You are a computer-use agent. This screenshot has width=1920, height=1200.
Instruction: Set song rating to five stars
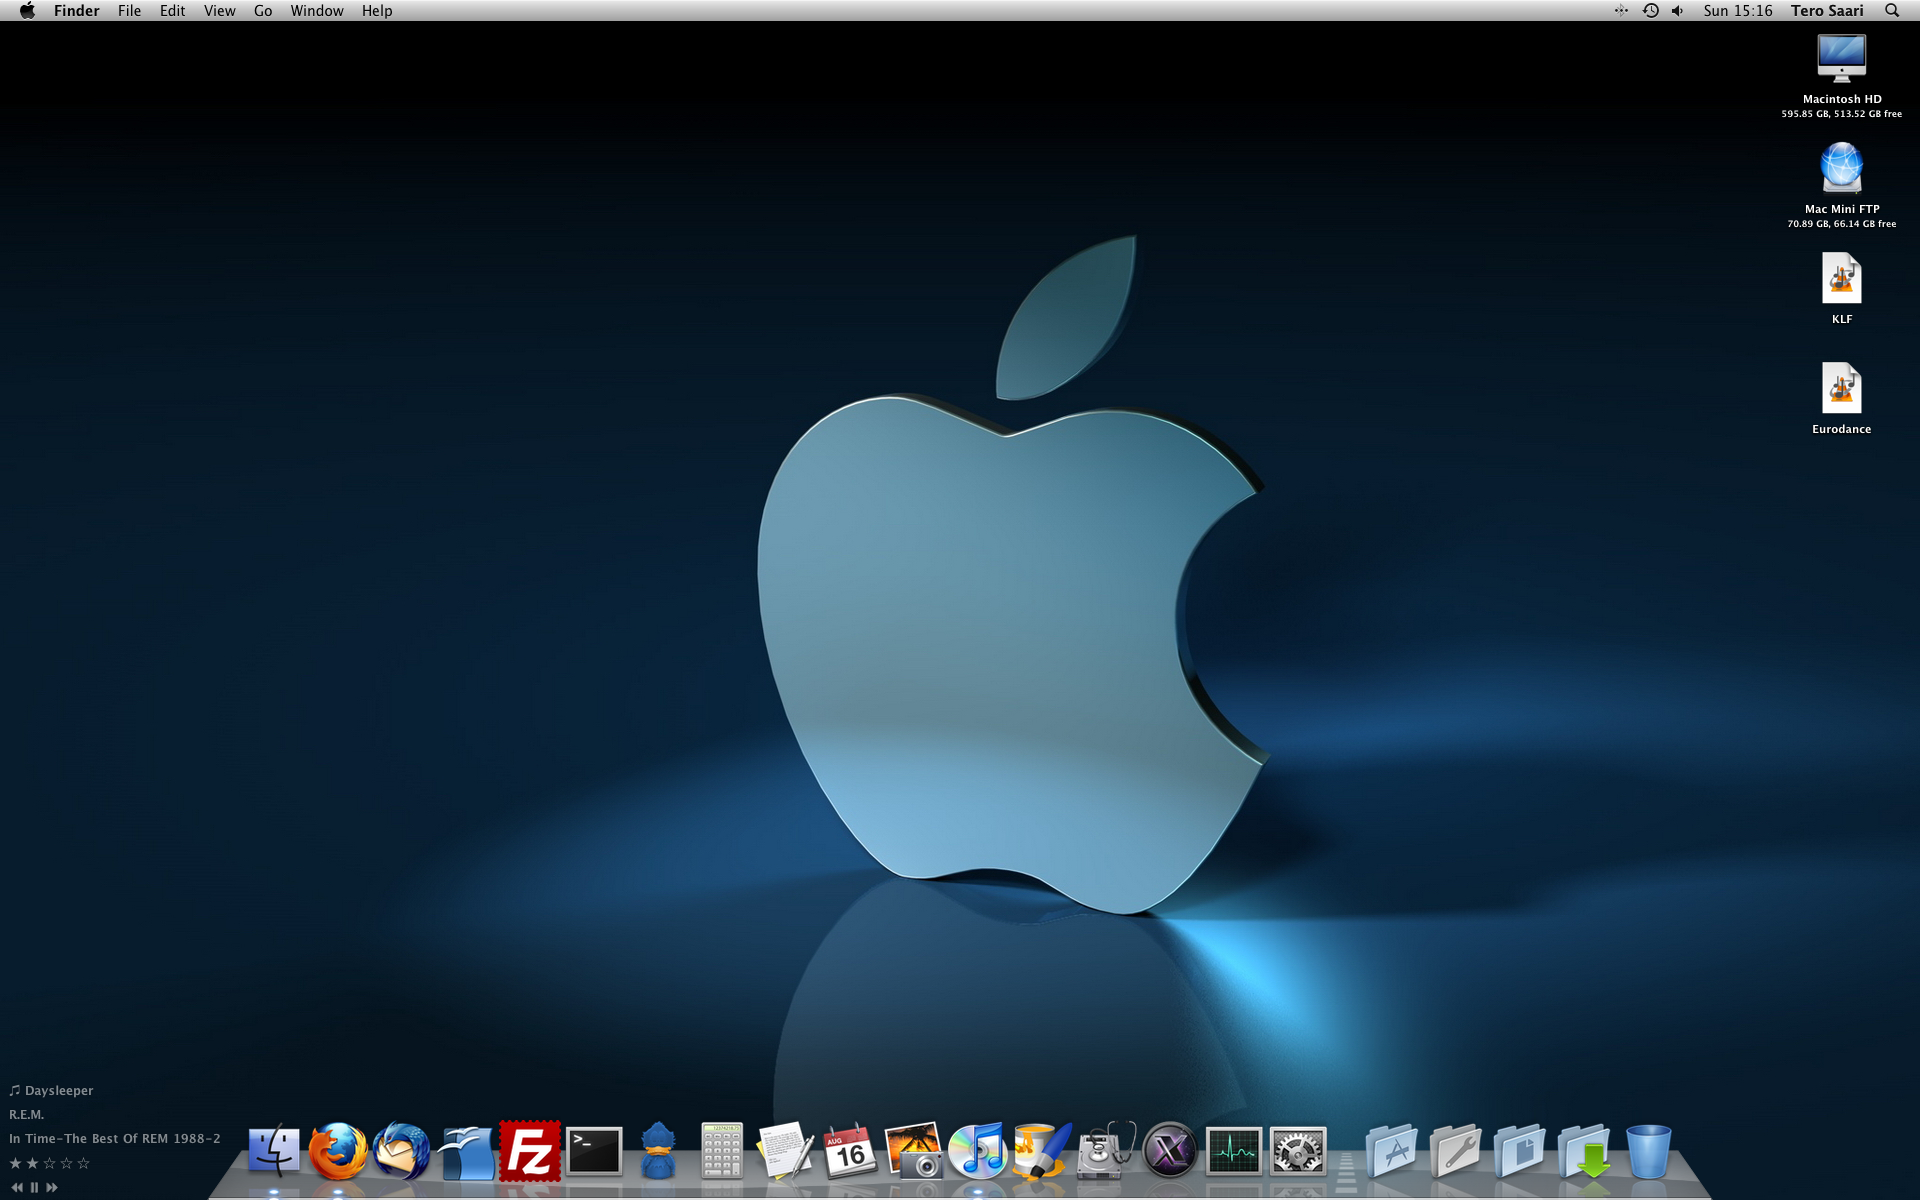click(83, 1163)
